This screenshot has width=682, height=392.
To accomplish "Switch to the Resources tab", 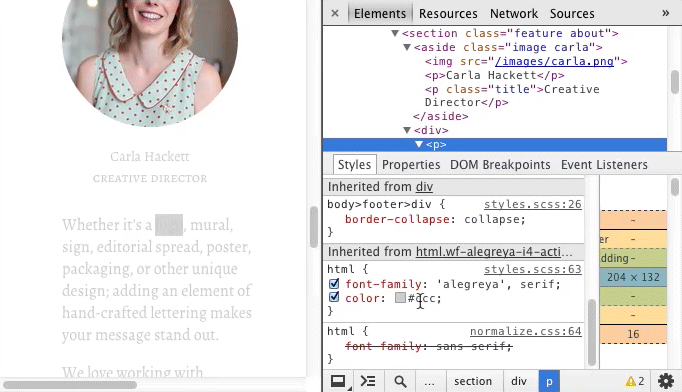I will 448,13.
